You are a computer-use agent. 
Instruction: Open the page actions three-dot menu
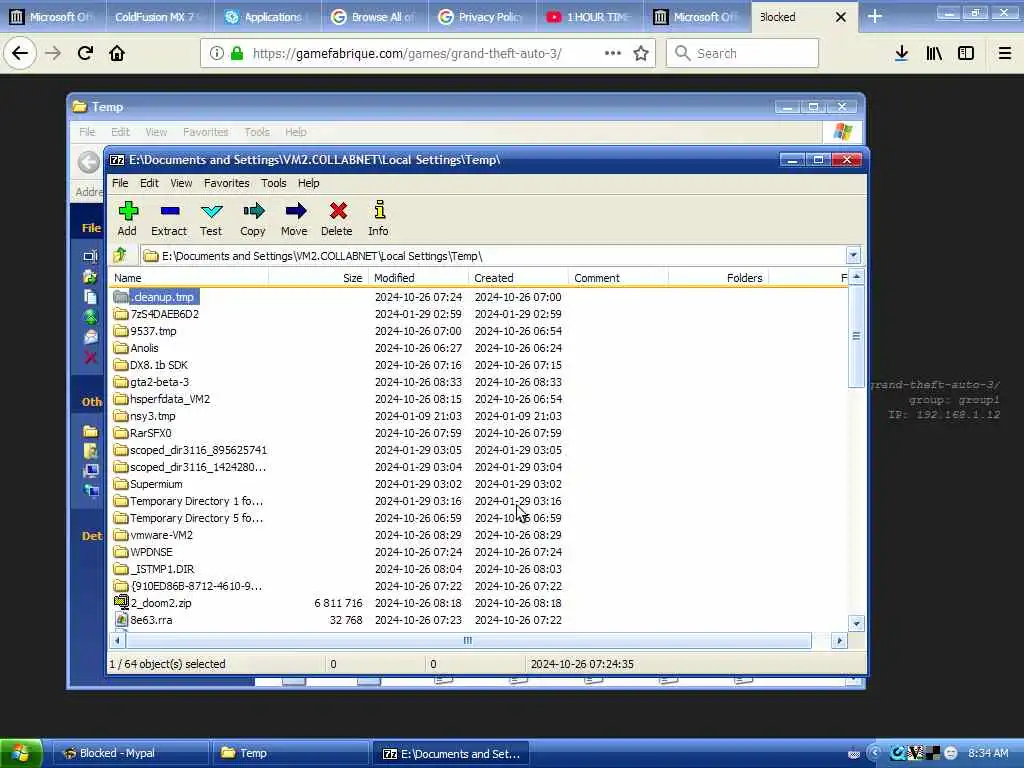613,53
